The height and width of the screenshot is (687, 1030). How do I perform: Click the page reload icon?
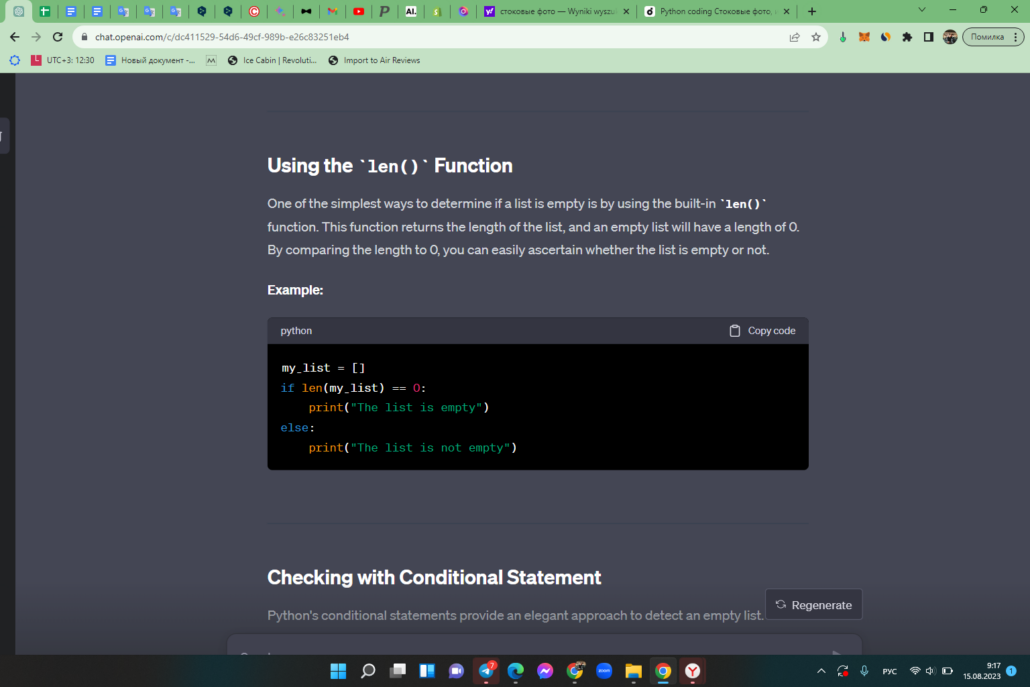click(x=57, y=36)
